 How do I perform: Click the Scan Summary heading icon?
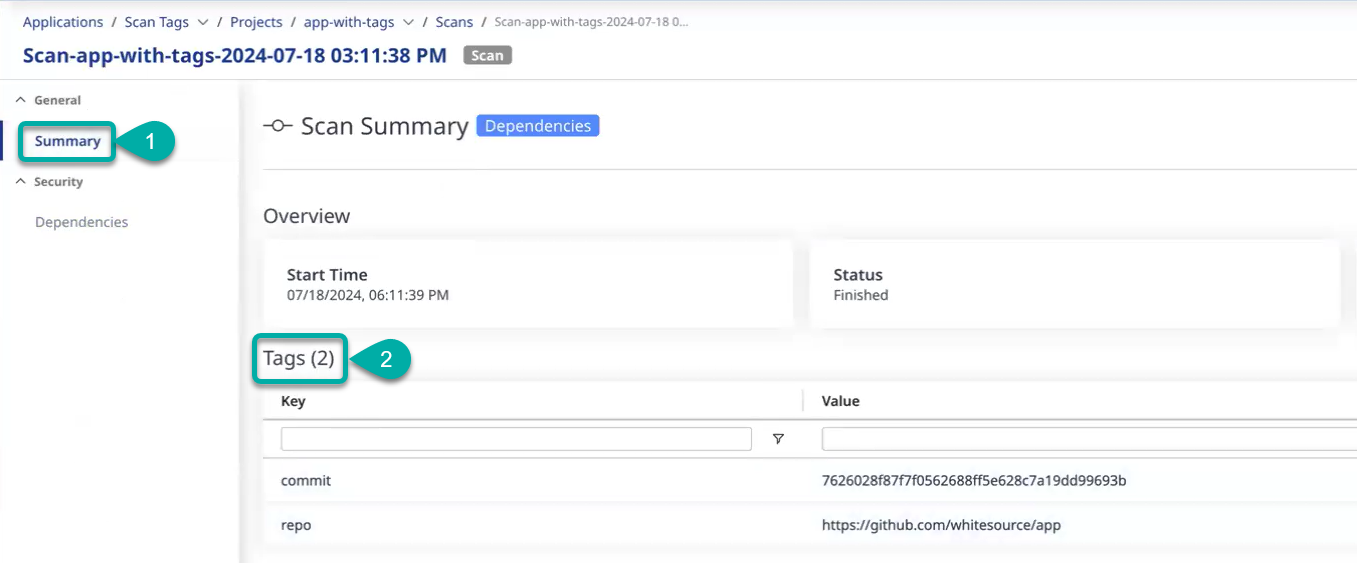(277, 126)
